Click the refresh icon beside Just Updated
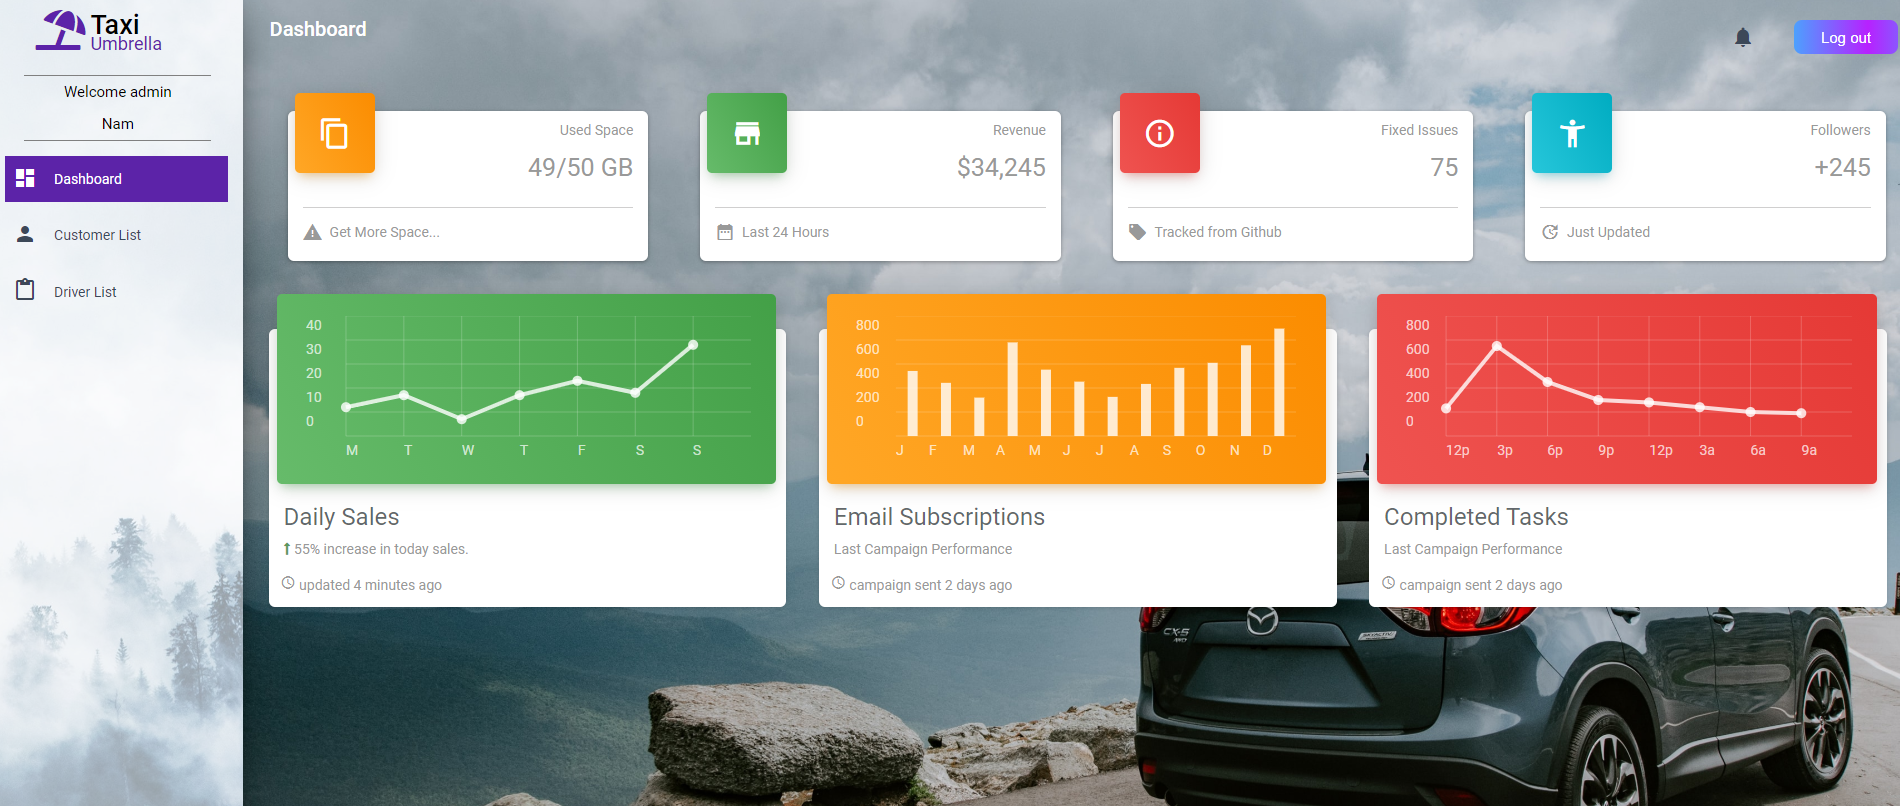 [x=1550, y=232]
